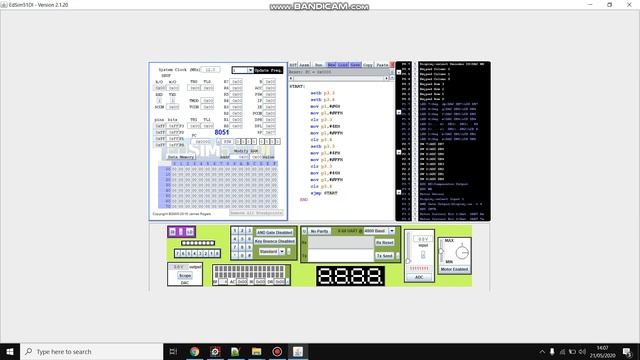
Task: Click keypad key 2
Action: coord(242,231)
